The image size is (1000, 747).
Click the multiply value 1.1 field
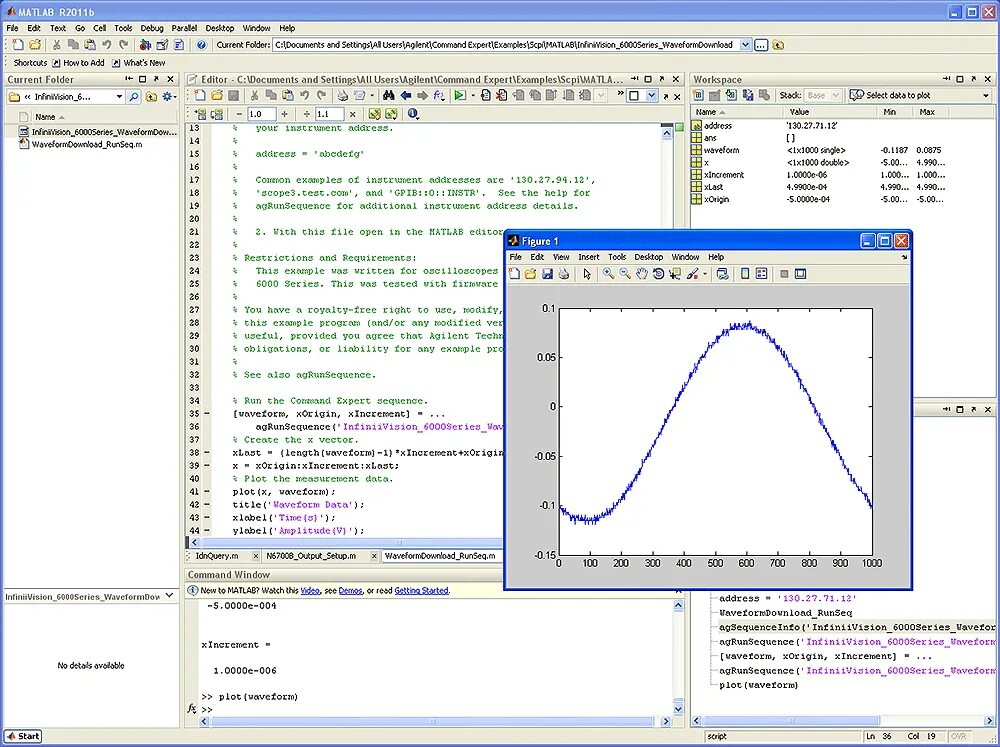329,114
